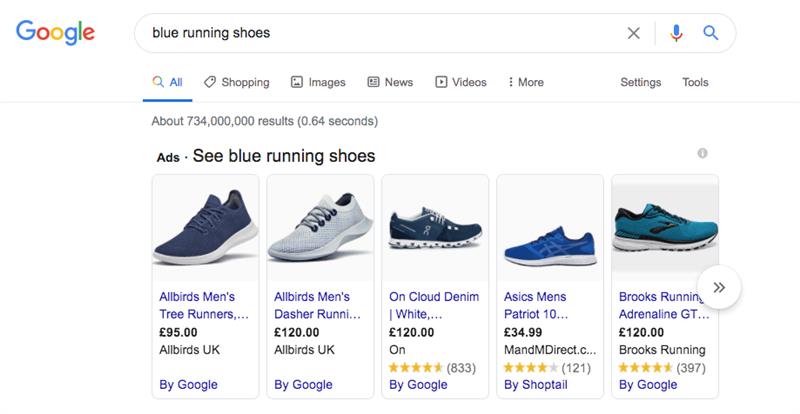Click the By Shoptail link
The image size is (800, 414).
(x=536, y=385)
